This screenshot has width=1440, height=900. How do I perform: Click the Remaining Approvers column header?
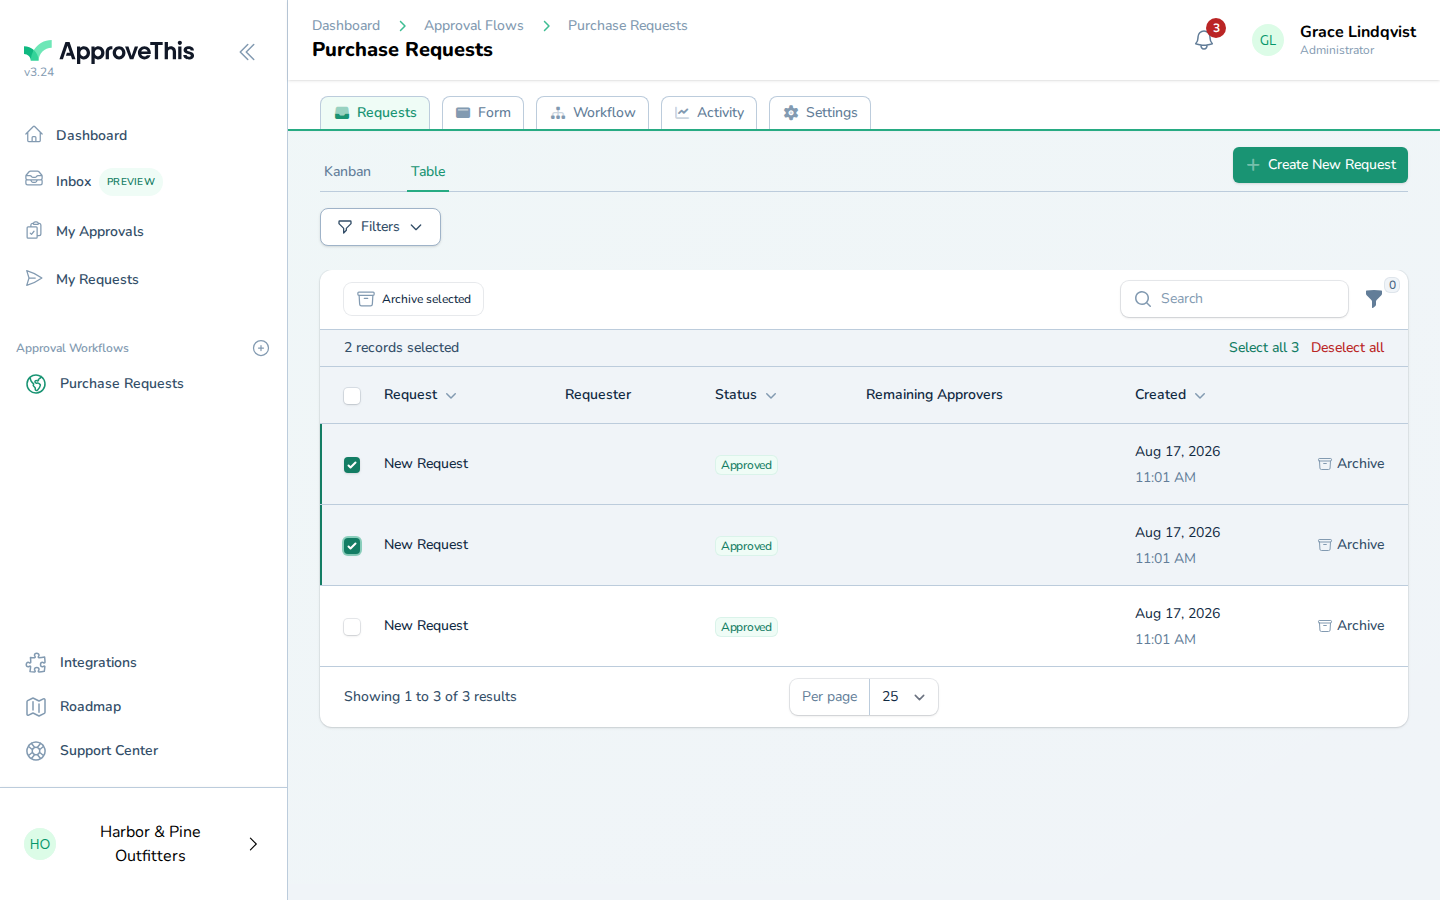934,395
